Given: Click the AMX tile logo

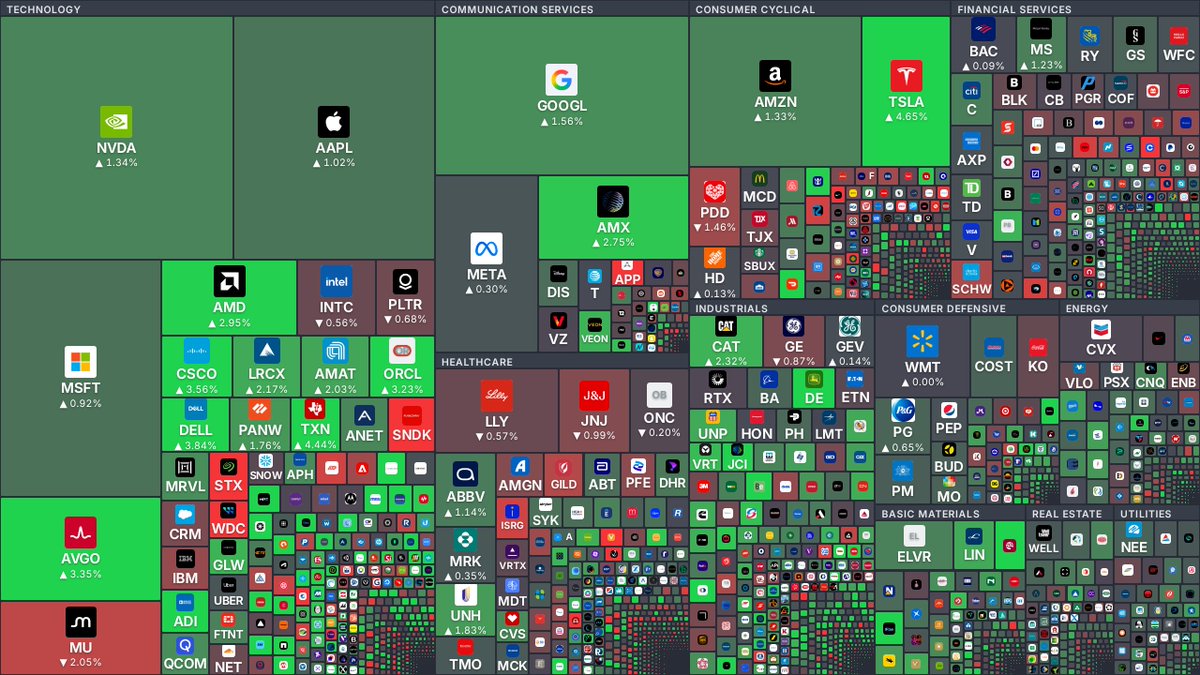Looking at the screenshot, I should tap(613, 201).
